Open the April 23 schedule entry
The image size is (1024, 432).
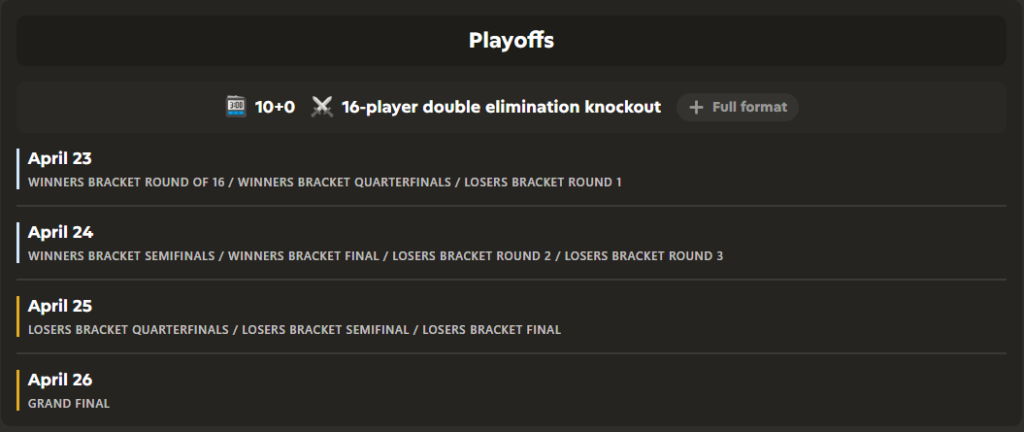(x=61, y=158)
